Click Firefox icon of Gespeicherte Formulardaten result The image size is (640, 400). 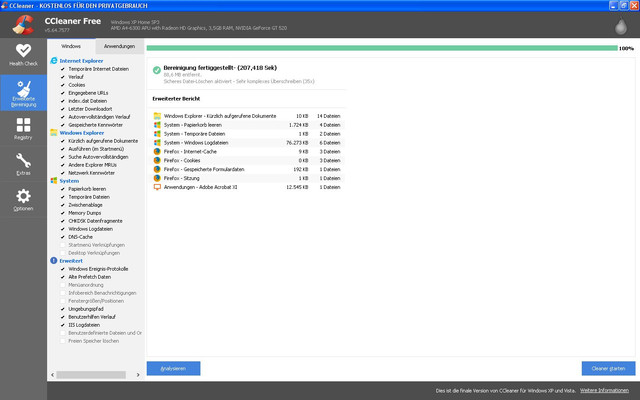[x=157, y=169]
